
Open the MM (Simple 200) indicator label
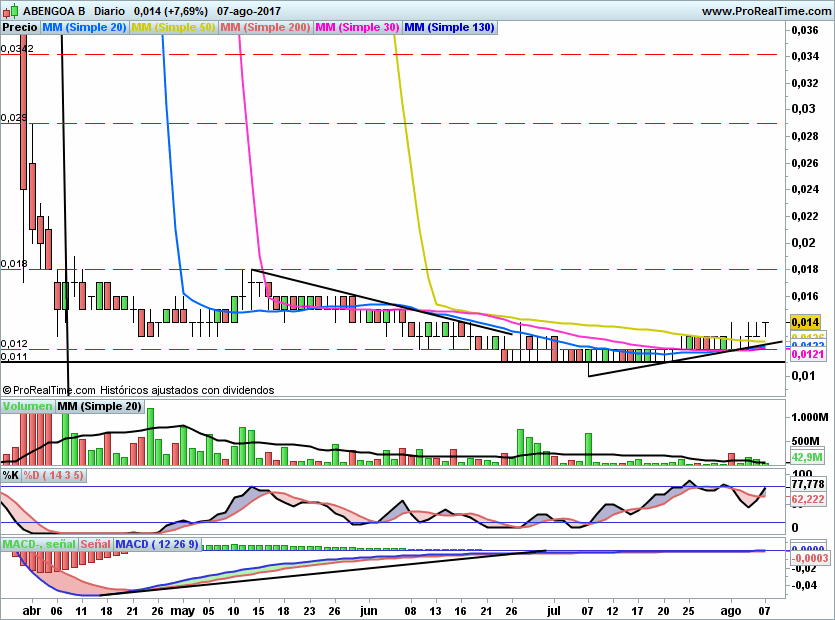[265, 28]
